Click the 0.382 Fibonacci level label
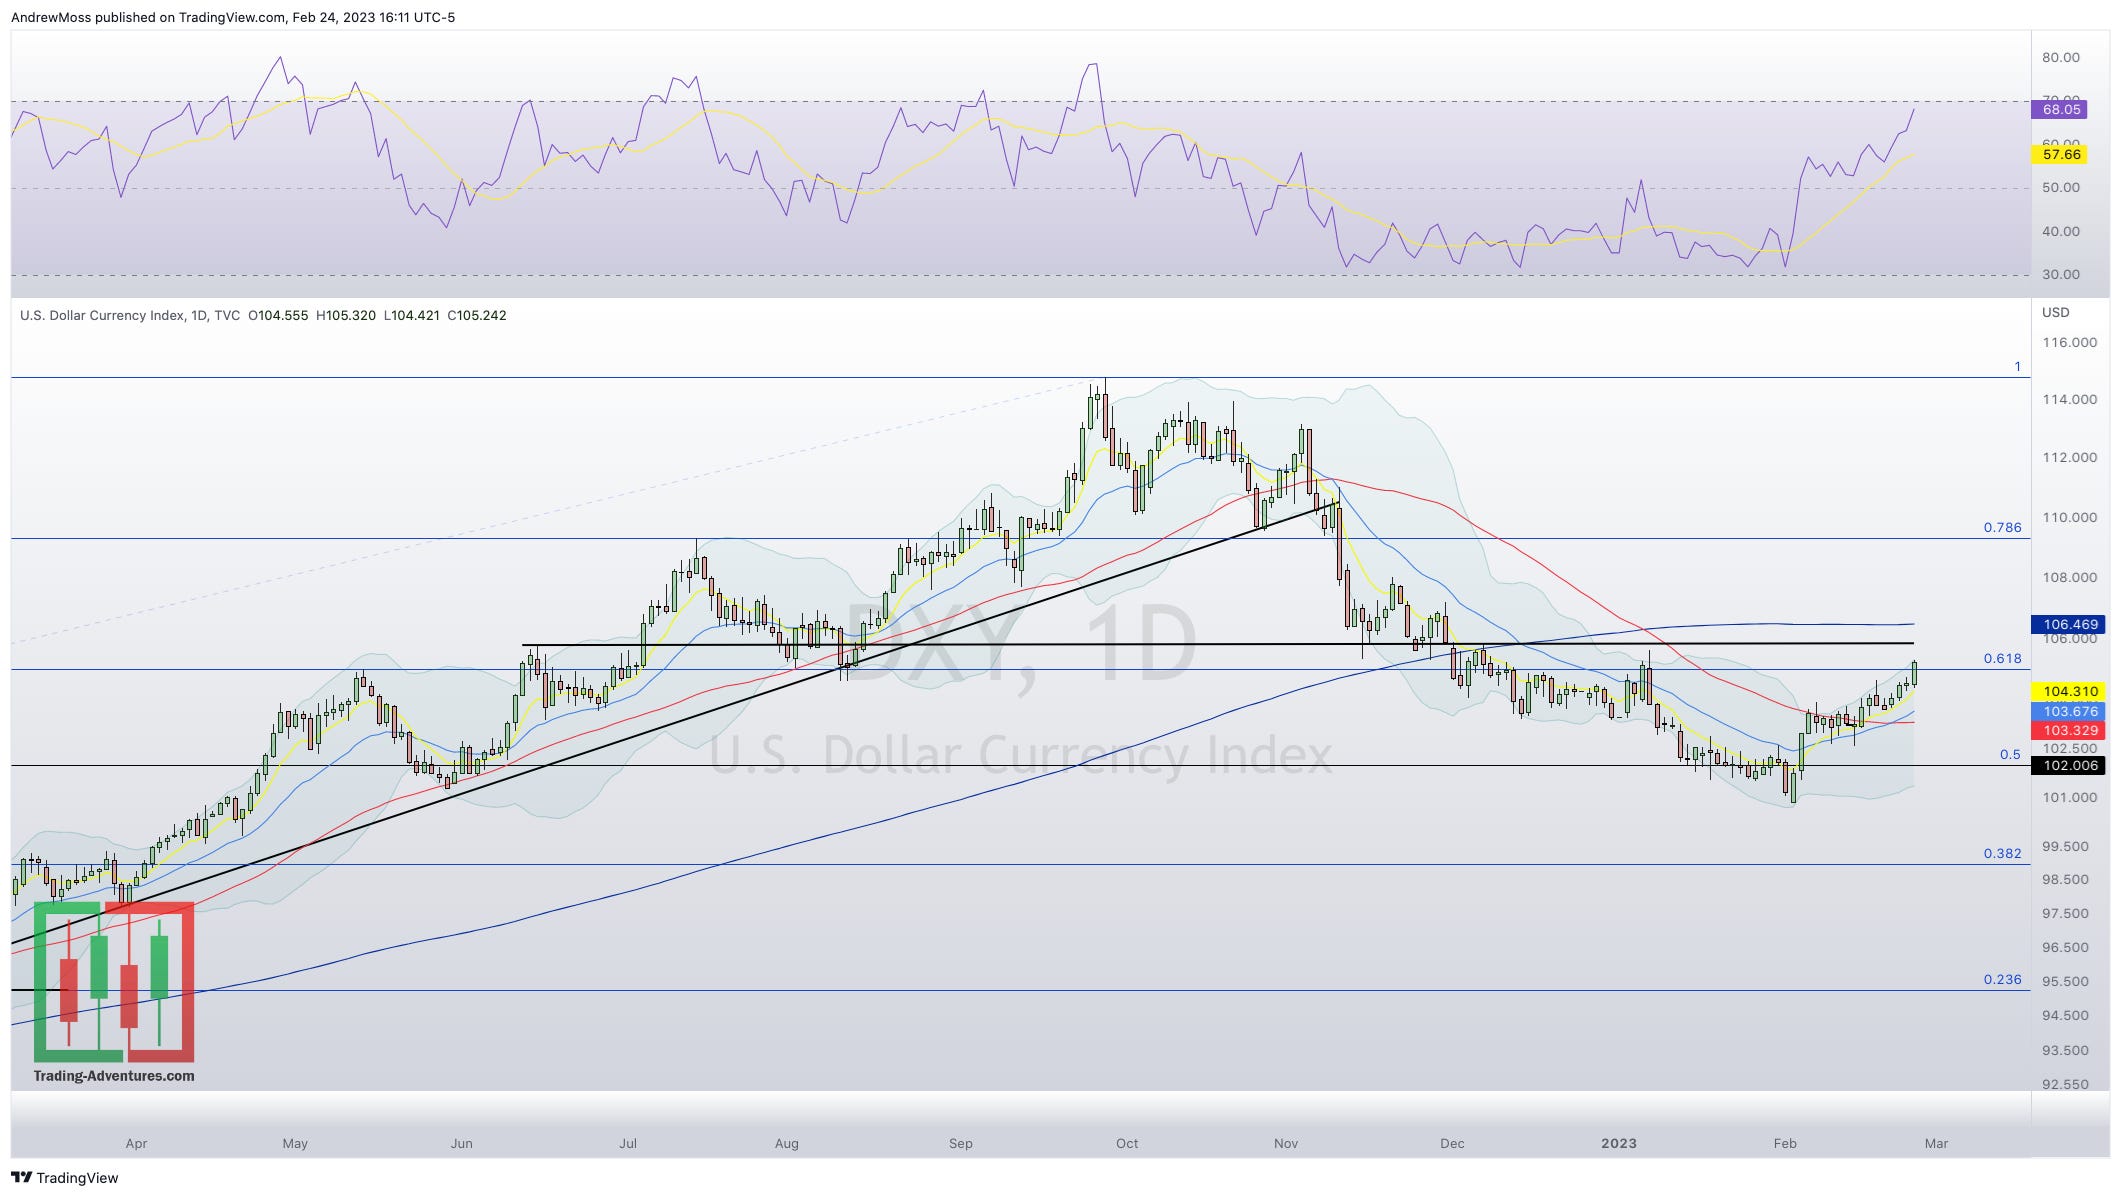 [2002, 853]
